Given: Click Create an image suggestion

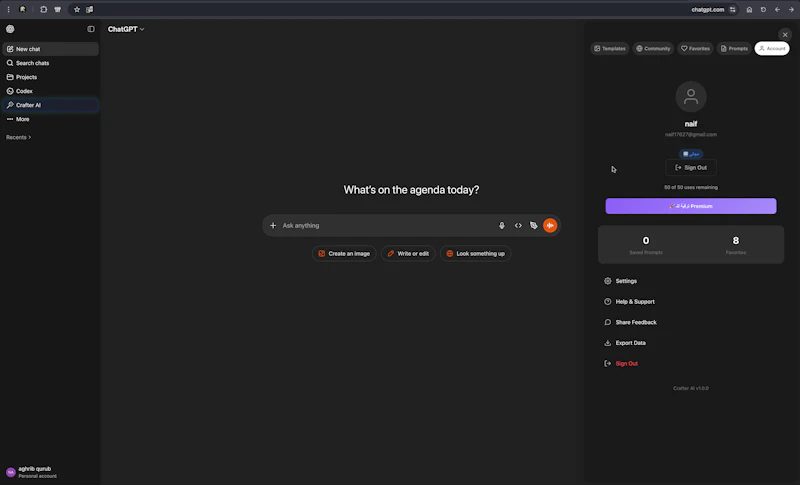Looking at the screenshot, I should [x=344, y=253].
